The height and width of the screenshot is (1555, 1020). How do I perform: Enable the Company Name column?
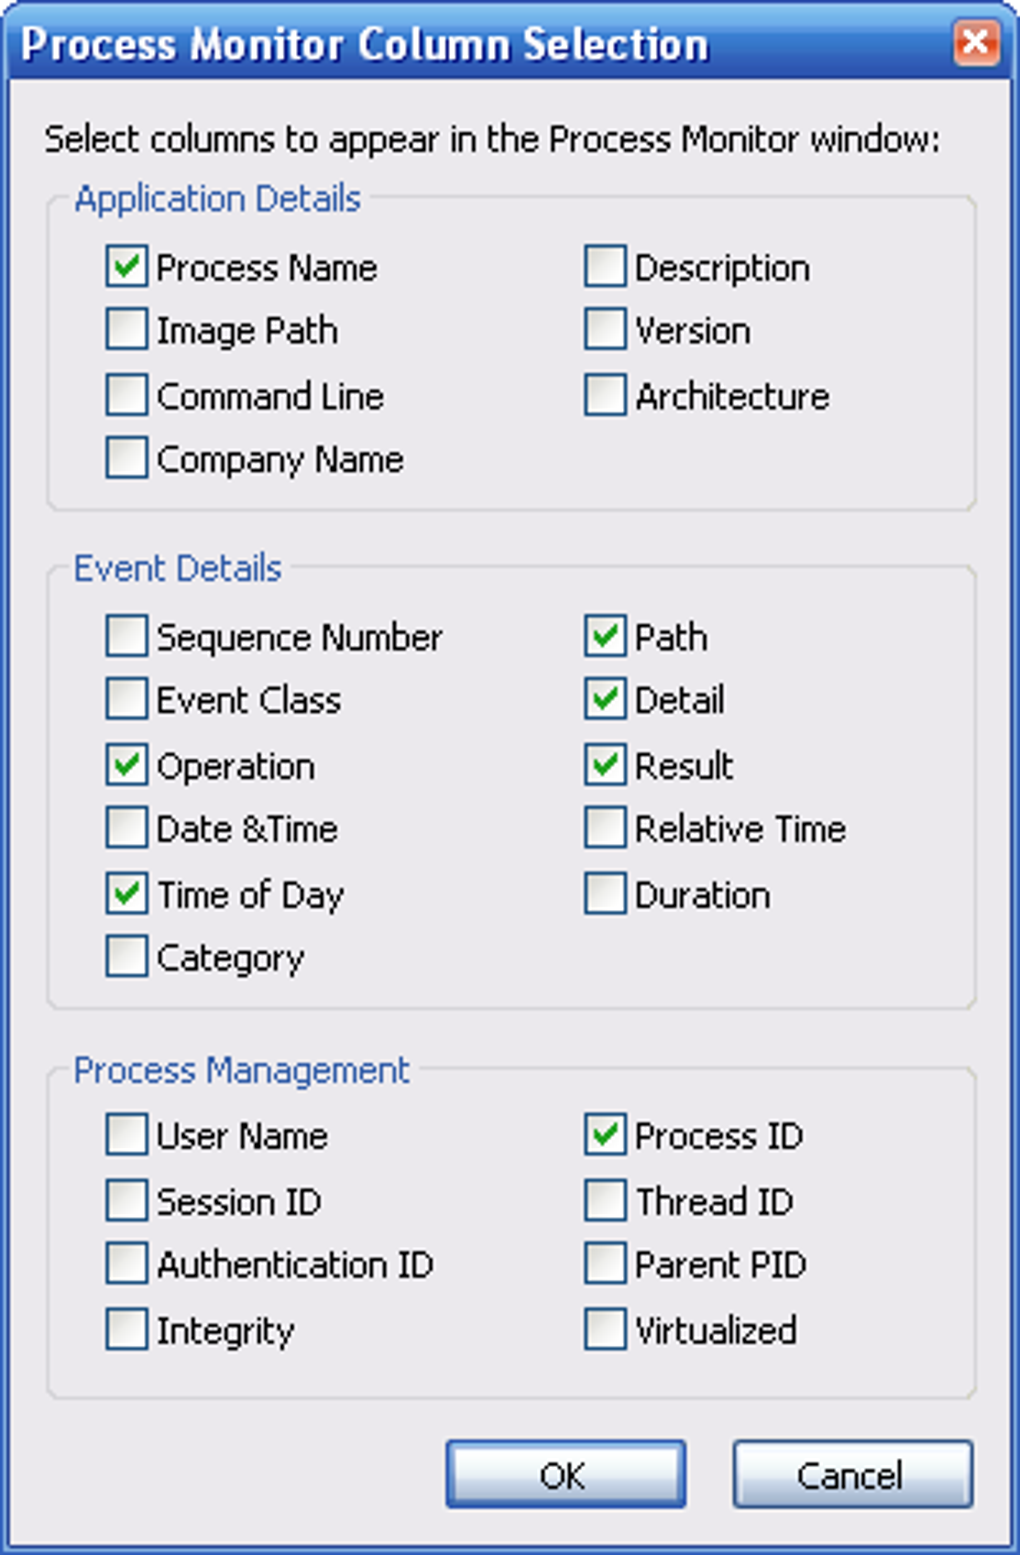tap(125, 458)
